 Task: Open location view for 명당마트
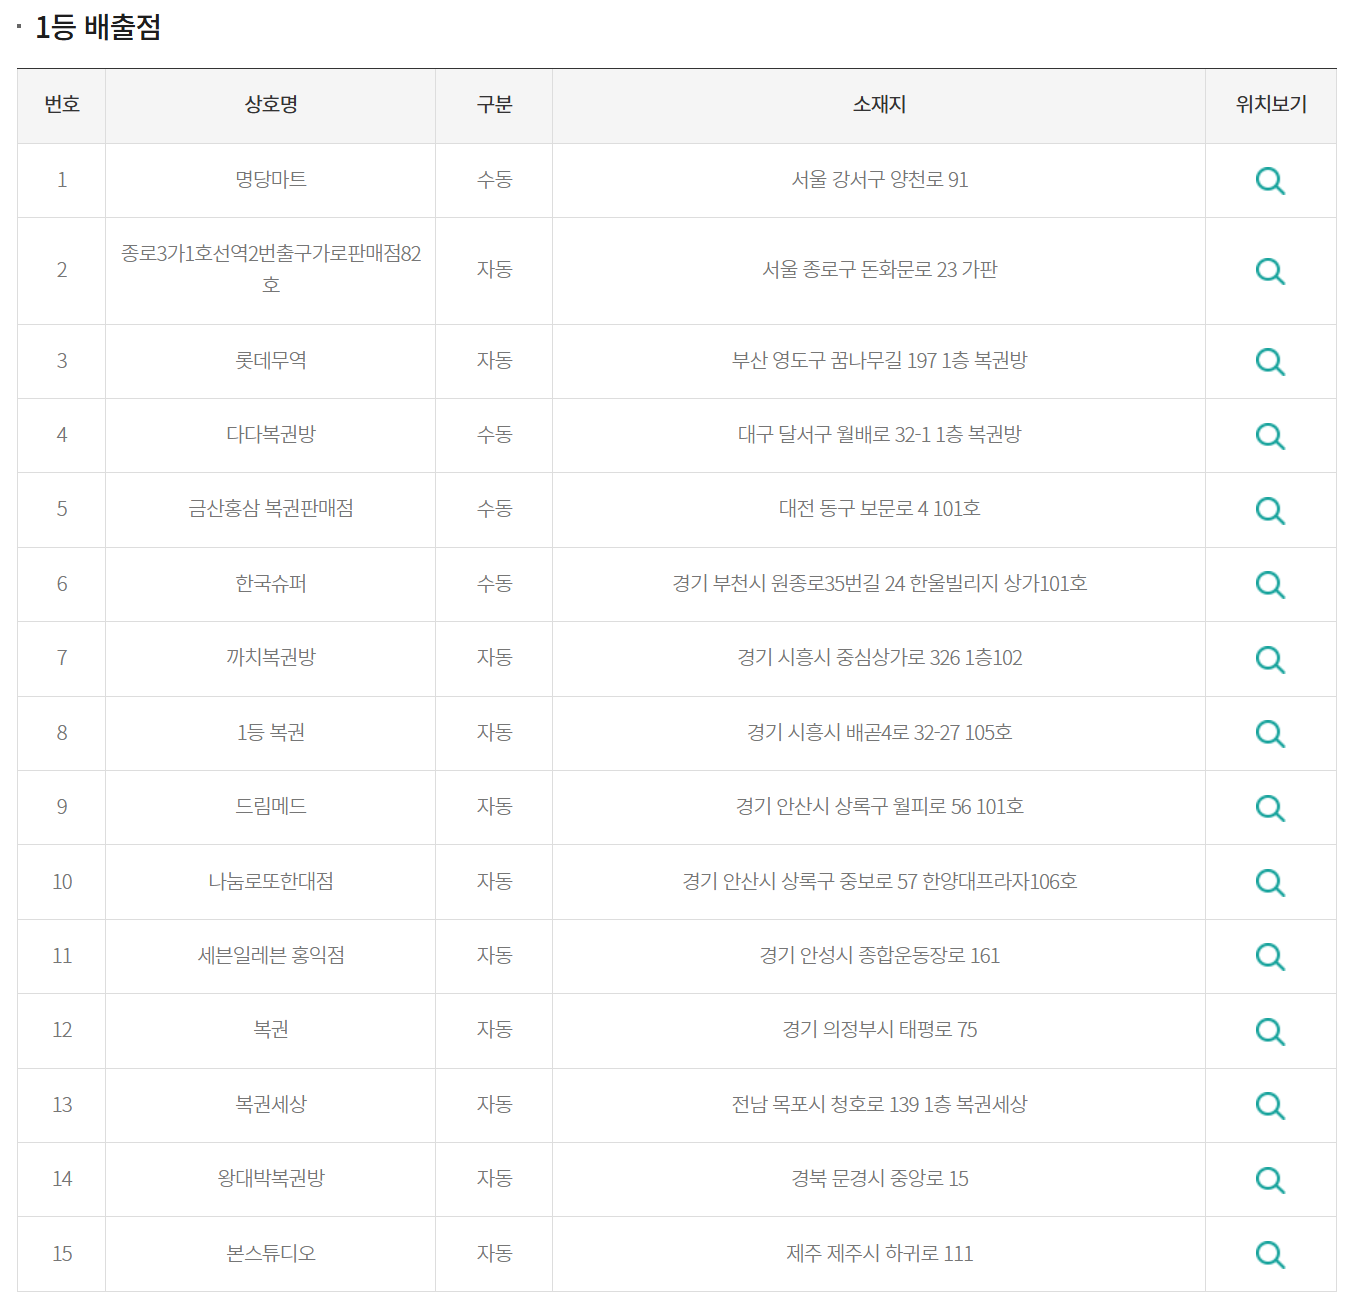(1270, 181)
